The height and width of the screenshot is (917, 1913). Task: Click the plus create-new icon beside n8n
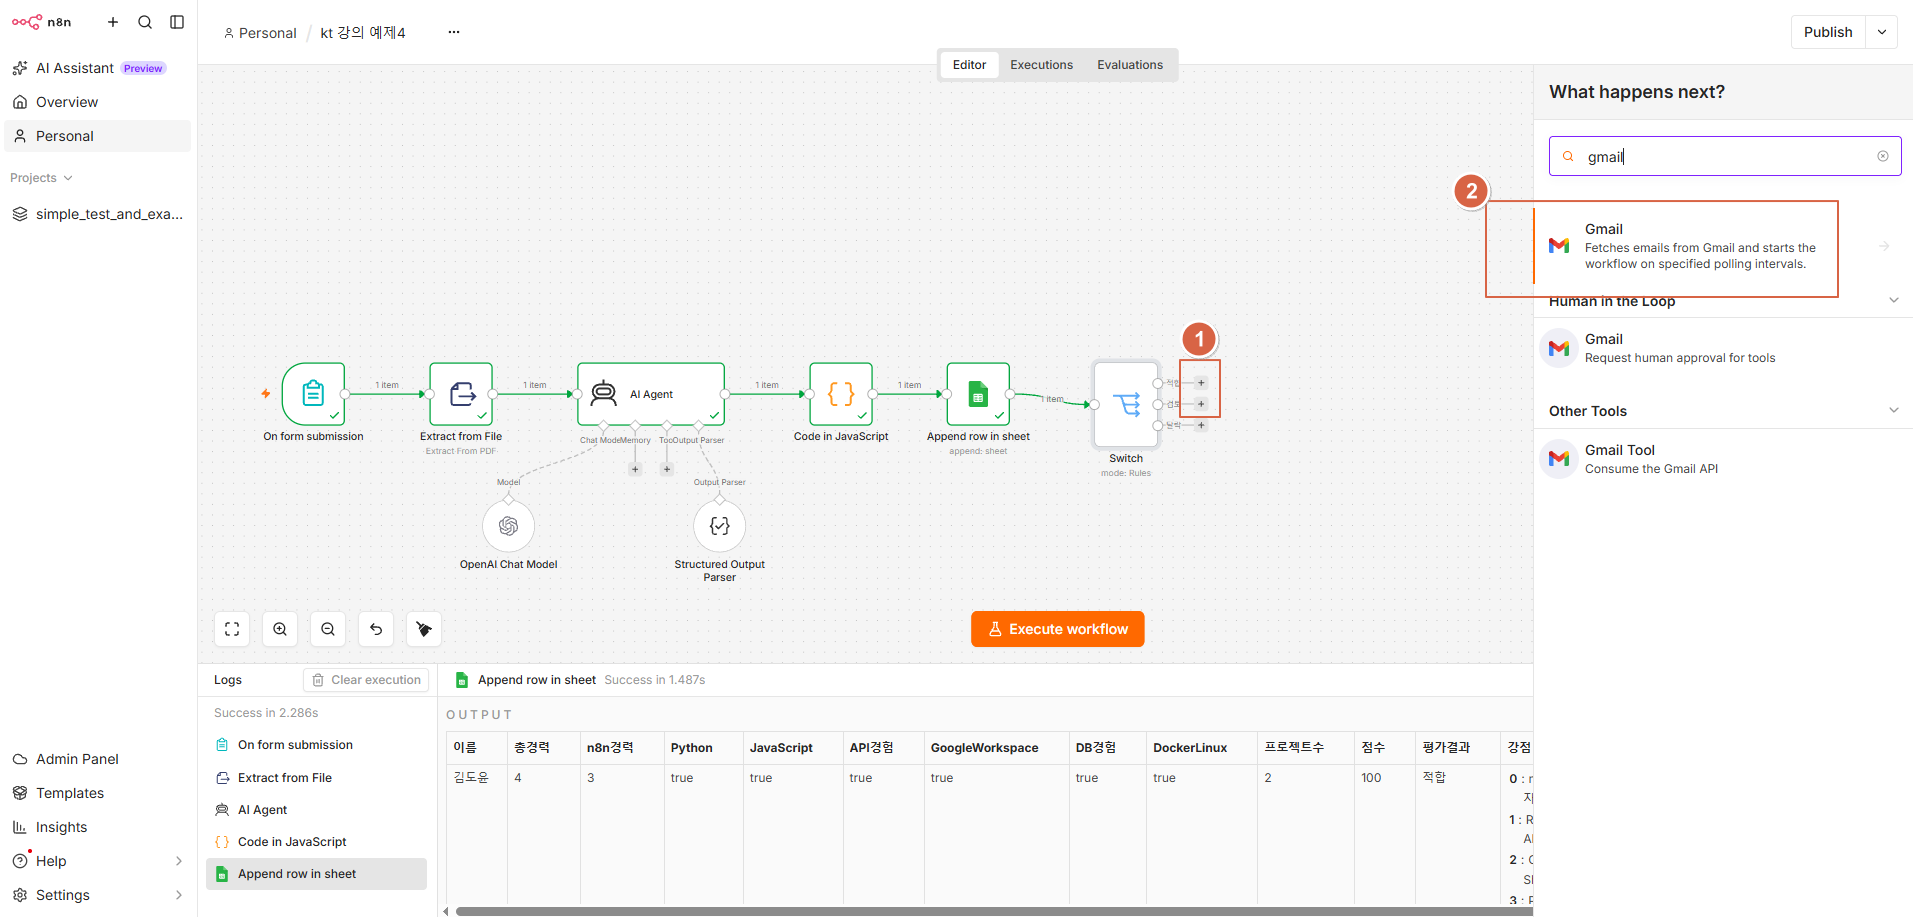[113, 22]
